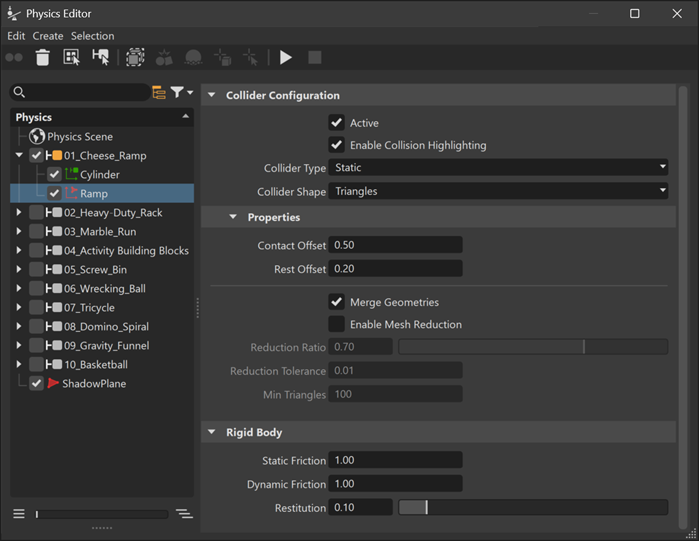The height and width of the screenshot is (541, 699).
Task: Click the left hamburger icon below tree
Action: click(x=19, y=514)
